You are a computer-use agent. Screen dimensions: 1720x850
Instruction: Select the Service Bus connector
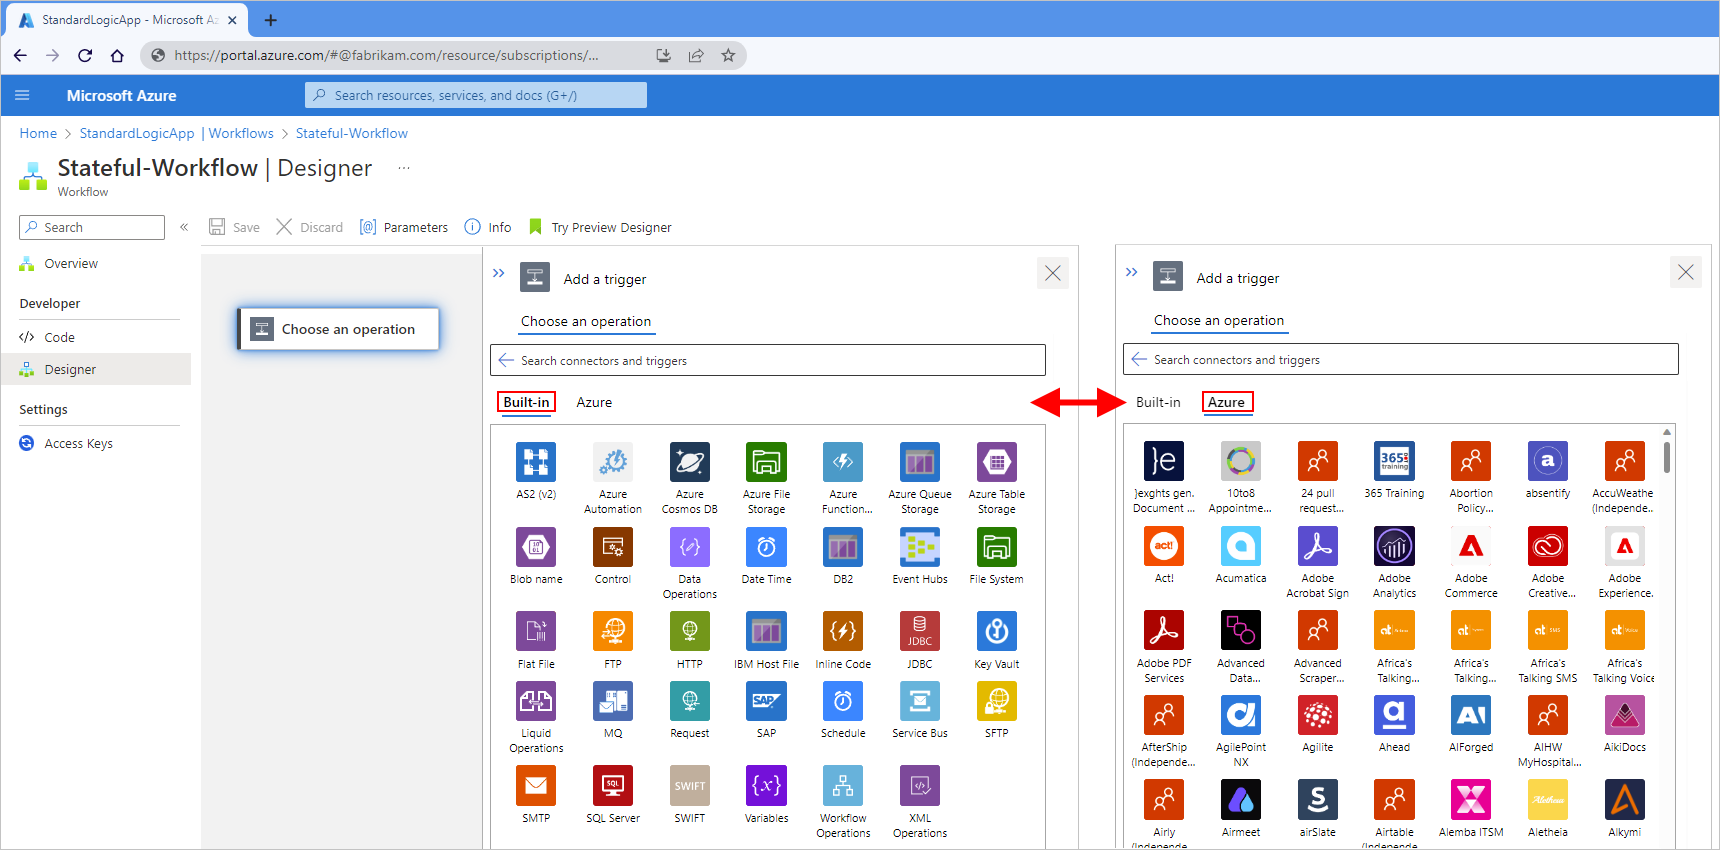(920, 701)
